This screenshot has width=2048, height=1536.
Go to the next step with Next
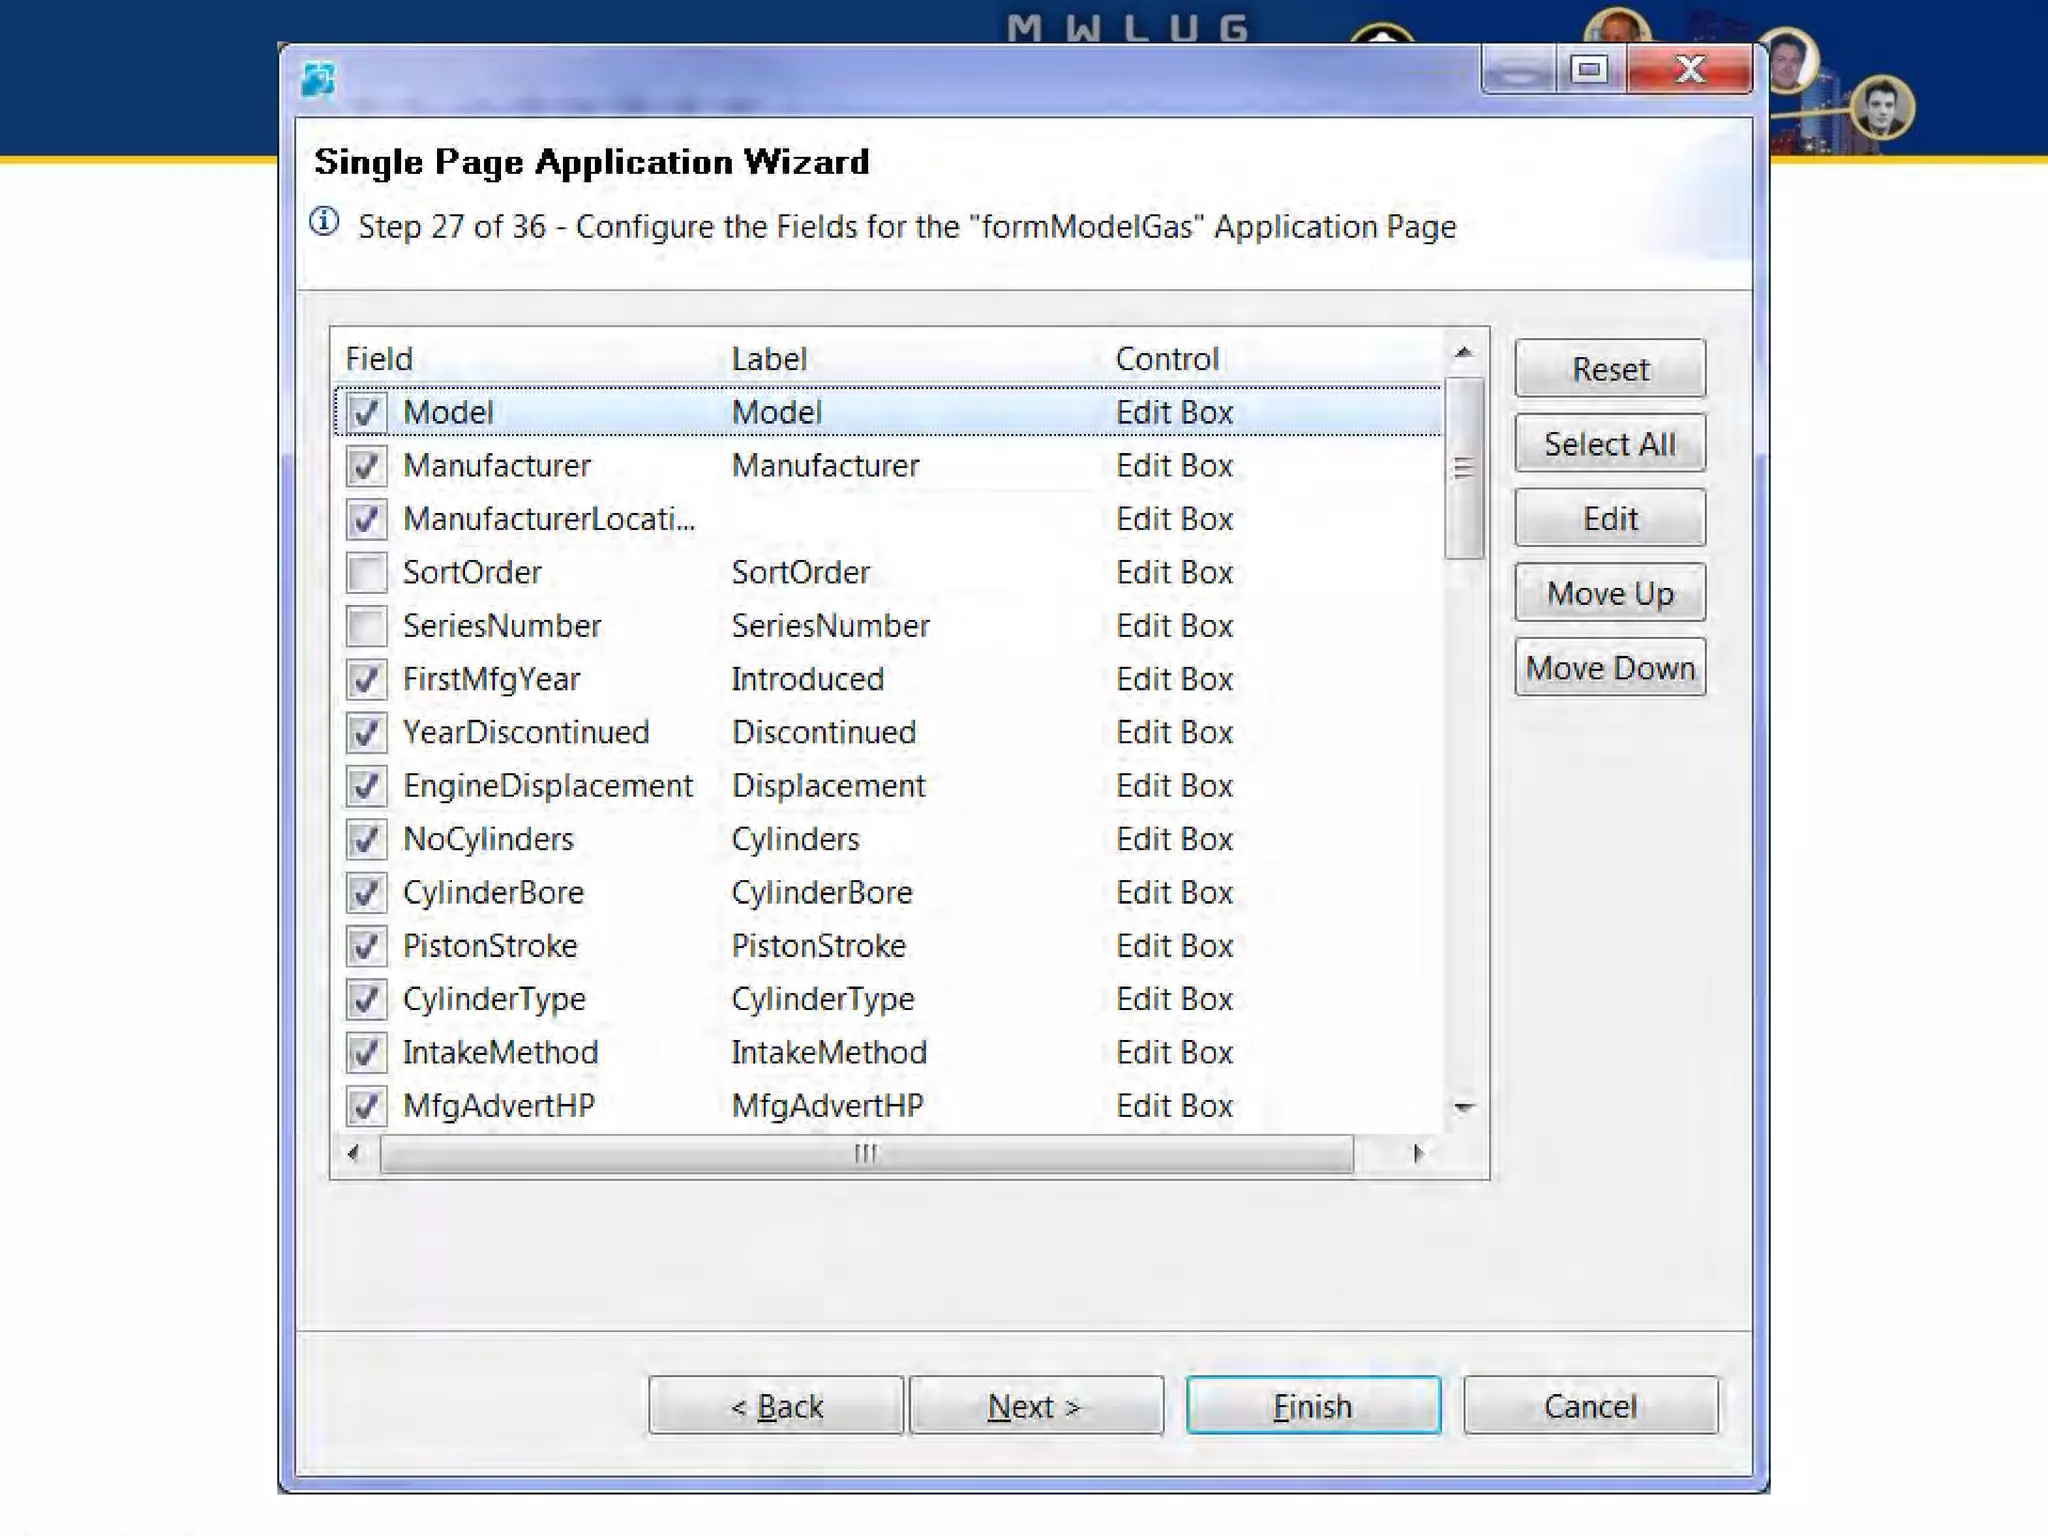click(x=1035, y=1406)
